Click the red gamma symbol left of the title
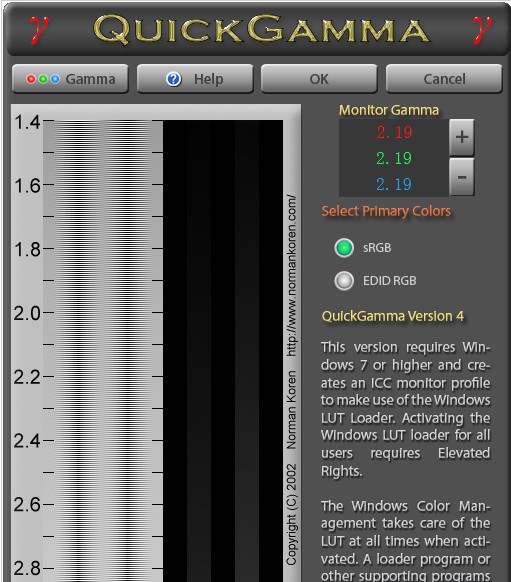This screenshot has width=511, height=582. [x=39, y=30]
